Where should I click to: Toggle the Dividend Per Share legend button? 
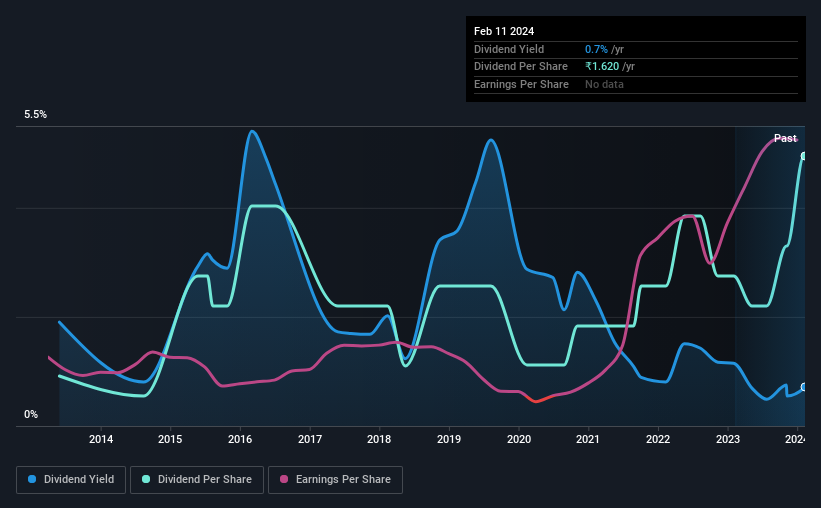[197, 480]
